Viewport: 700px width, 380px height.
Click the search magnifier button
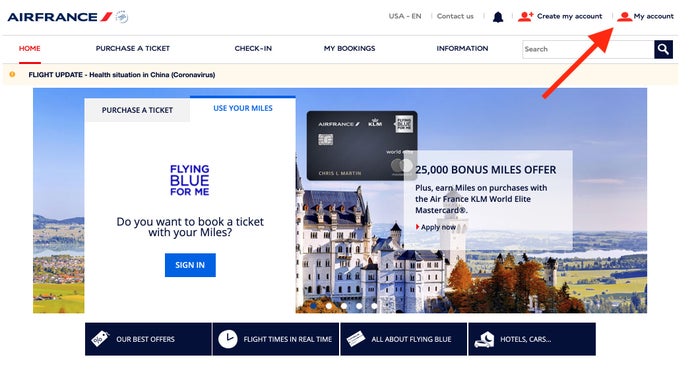(663, 49)
